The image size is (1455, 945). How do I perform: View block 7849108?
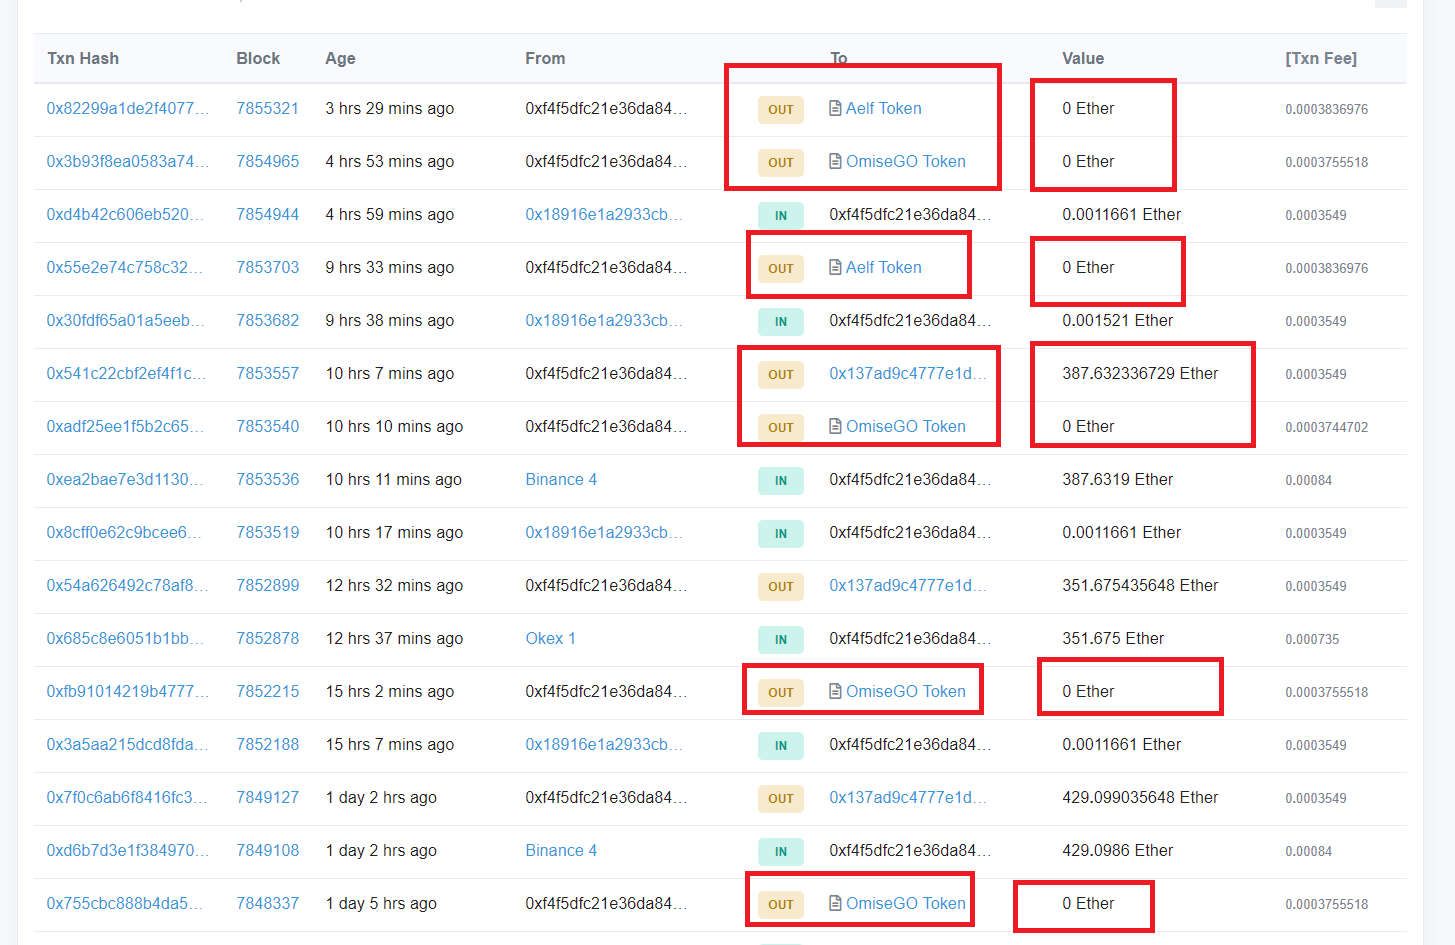pos(268,850)
